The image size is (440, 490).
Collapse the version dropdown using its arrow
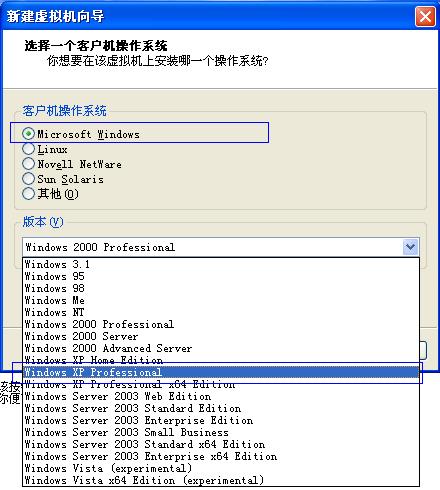coord(410,247)
